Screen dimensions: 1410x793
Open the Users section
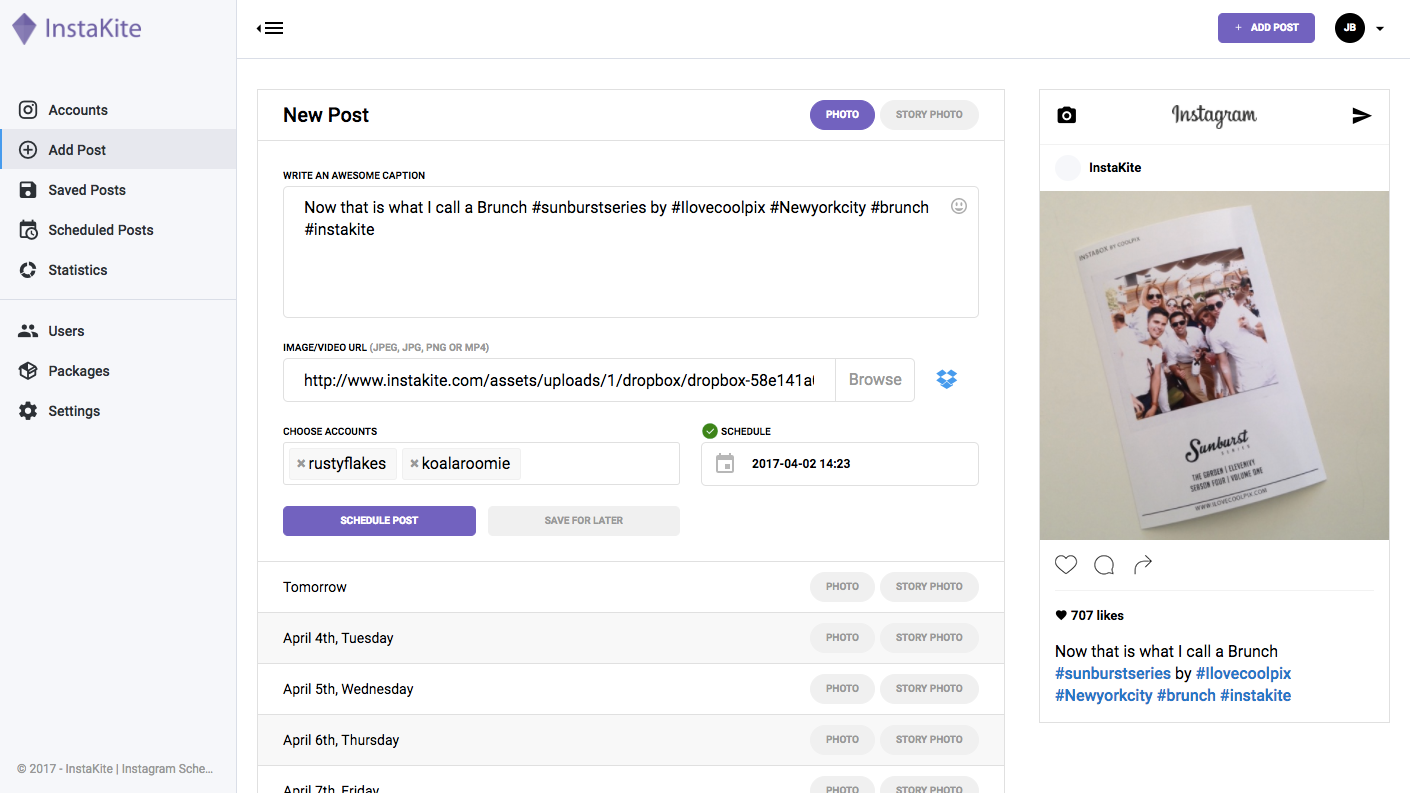[x=118, y=331]
